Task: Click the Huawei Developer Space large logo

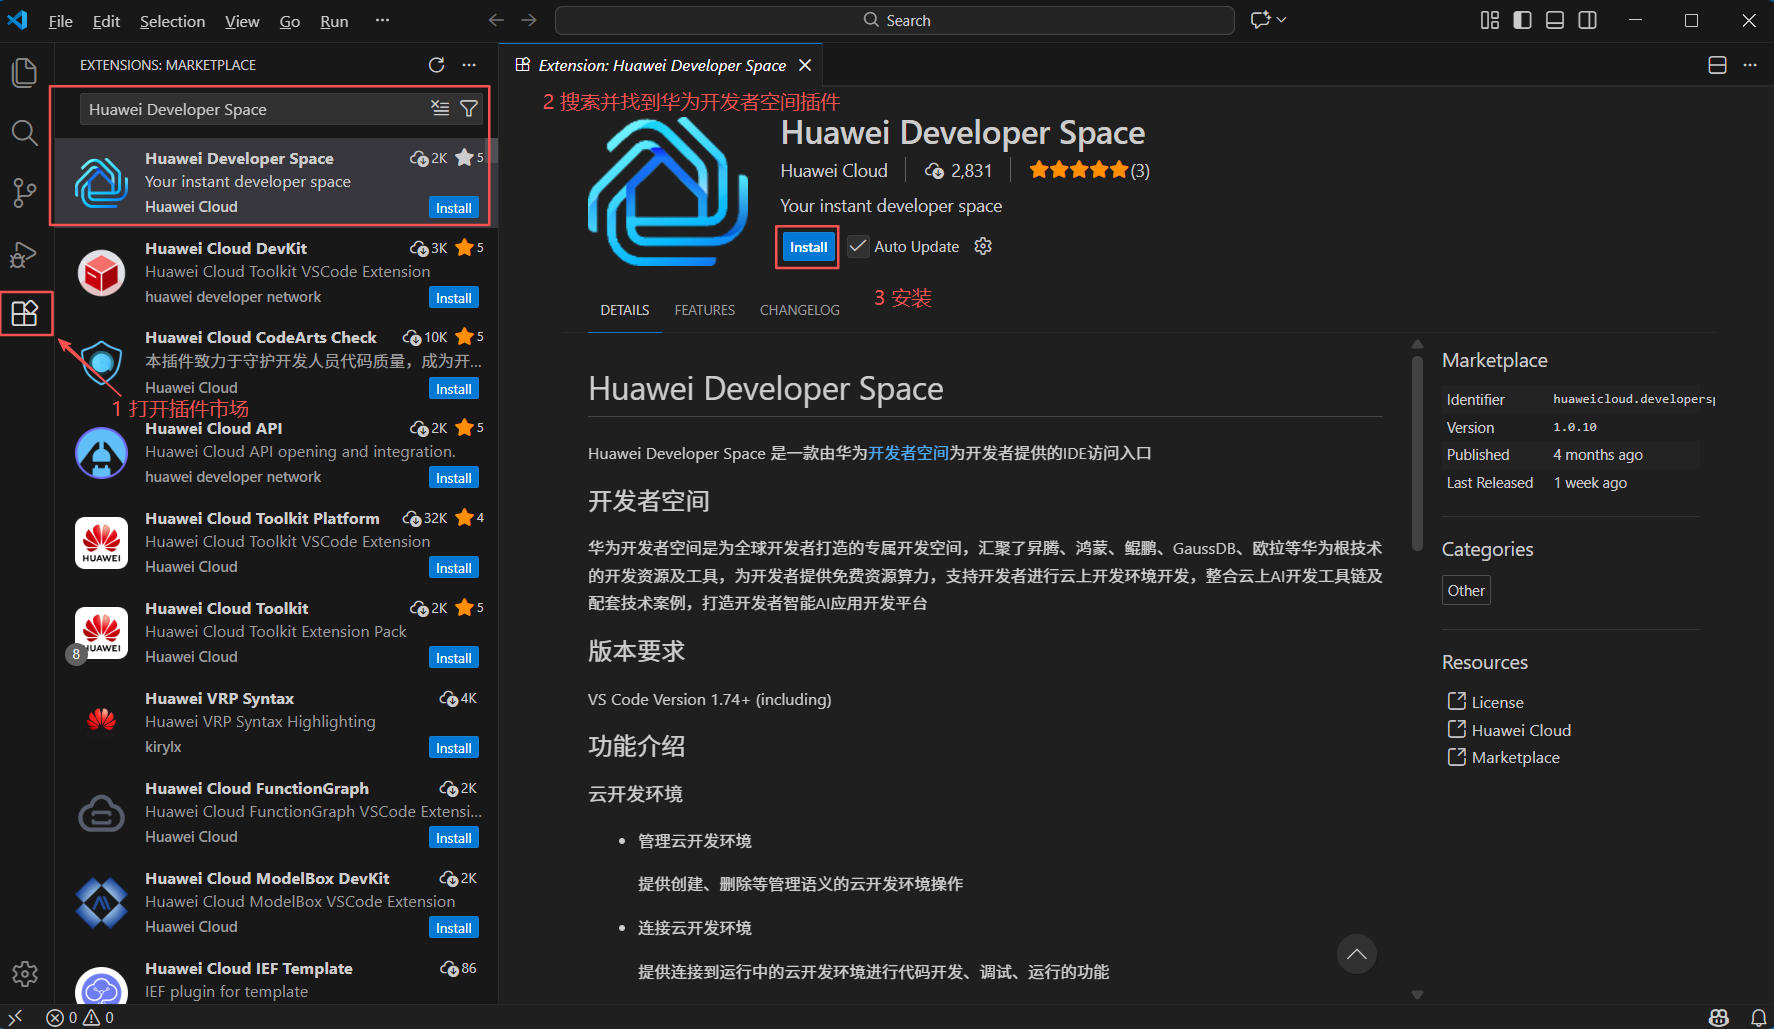Action: point(667,192)
